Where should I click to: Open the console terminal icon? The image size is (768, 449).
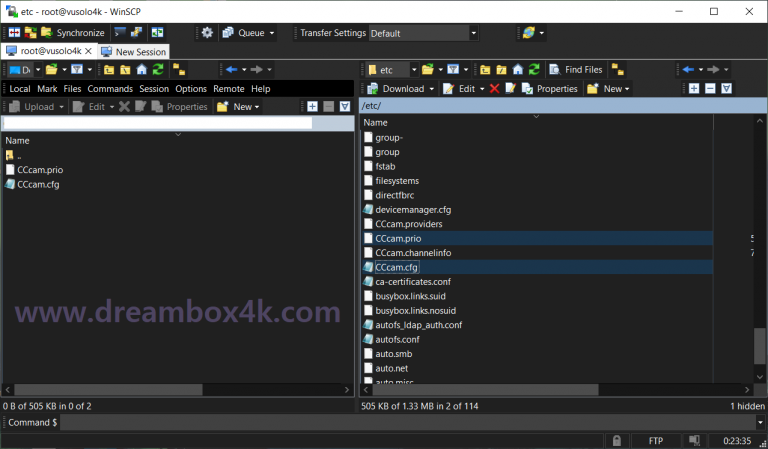120,33
